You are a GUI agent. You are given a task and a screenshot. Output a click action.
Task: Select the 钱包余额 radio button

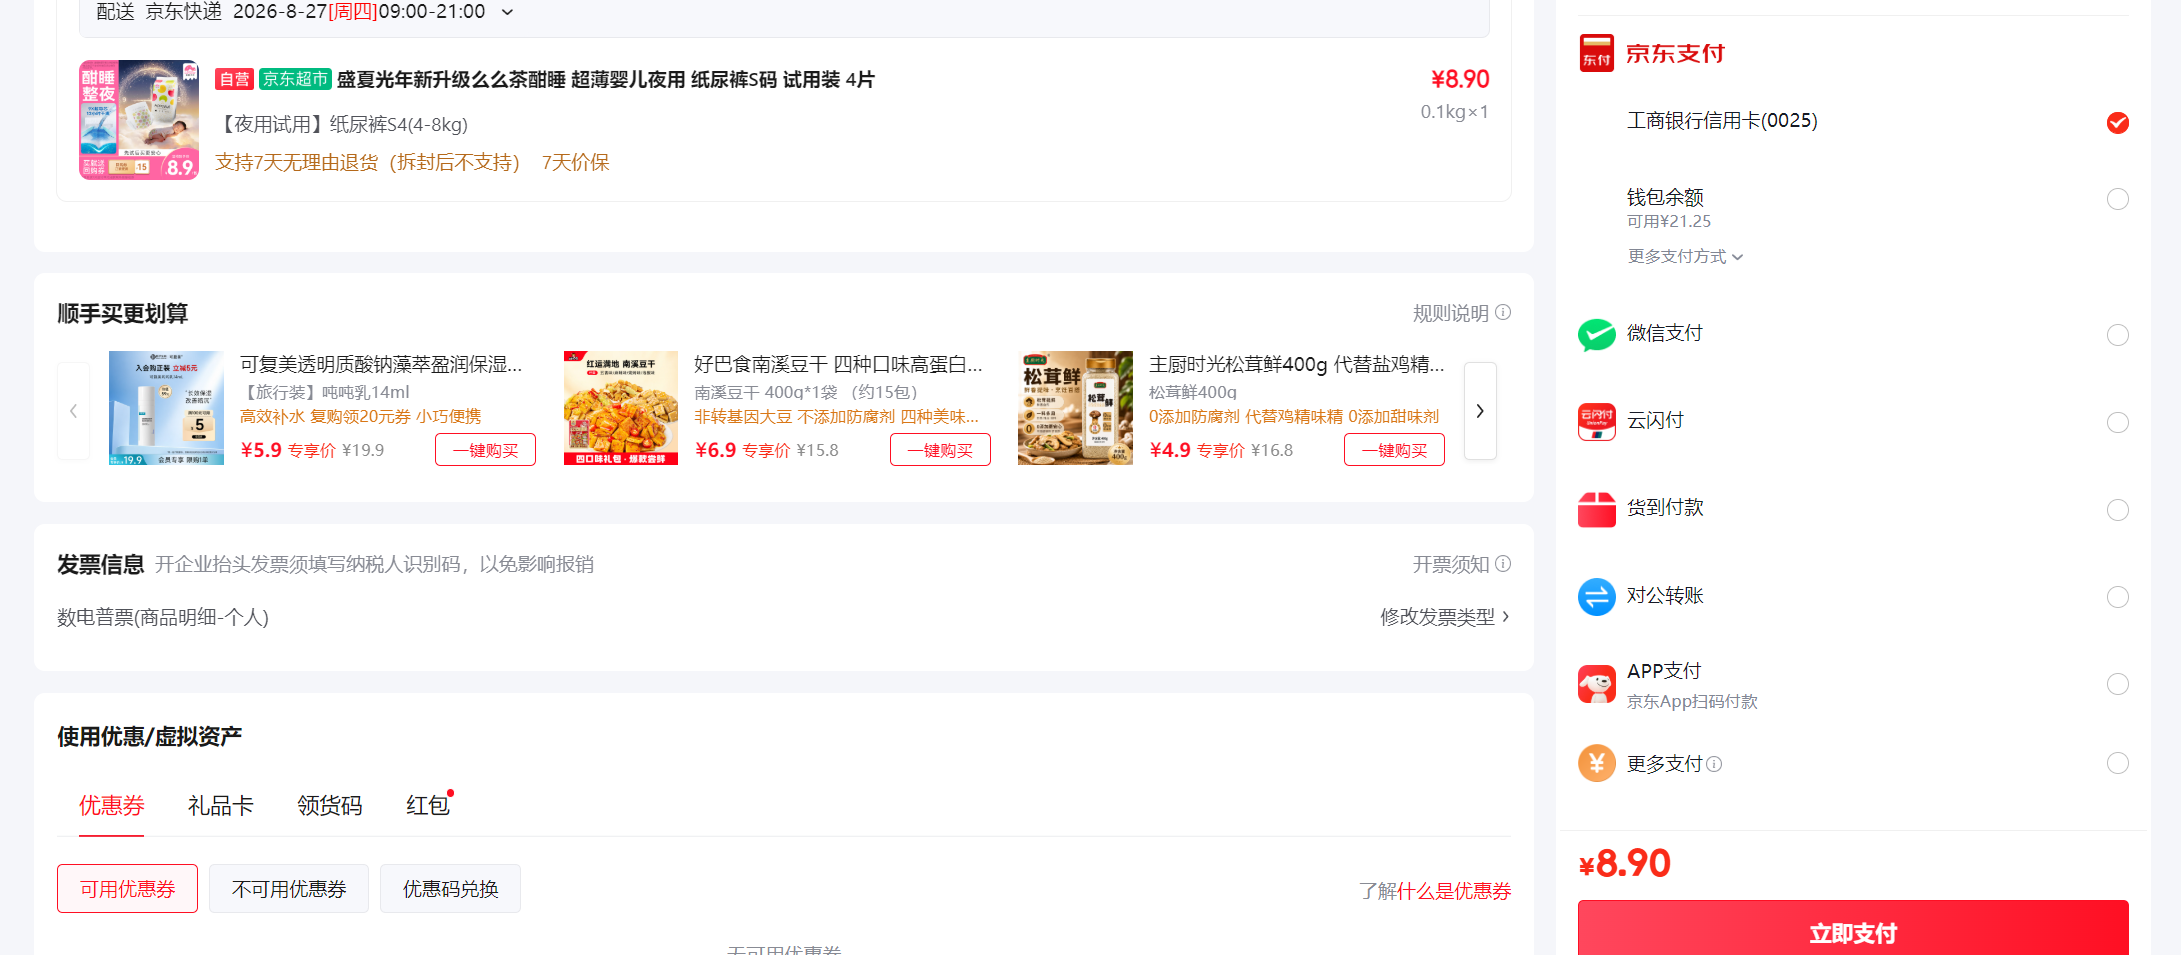coord(2117,199)
